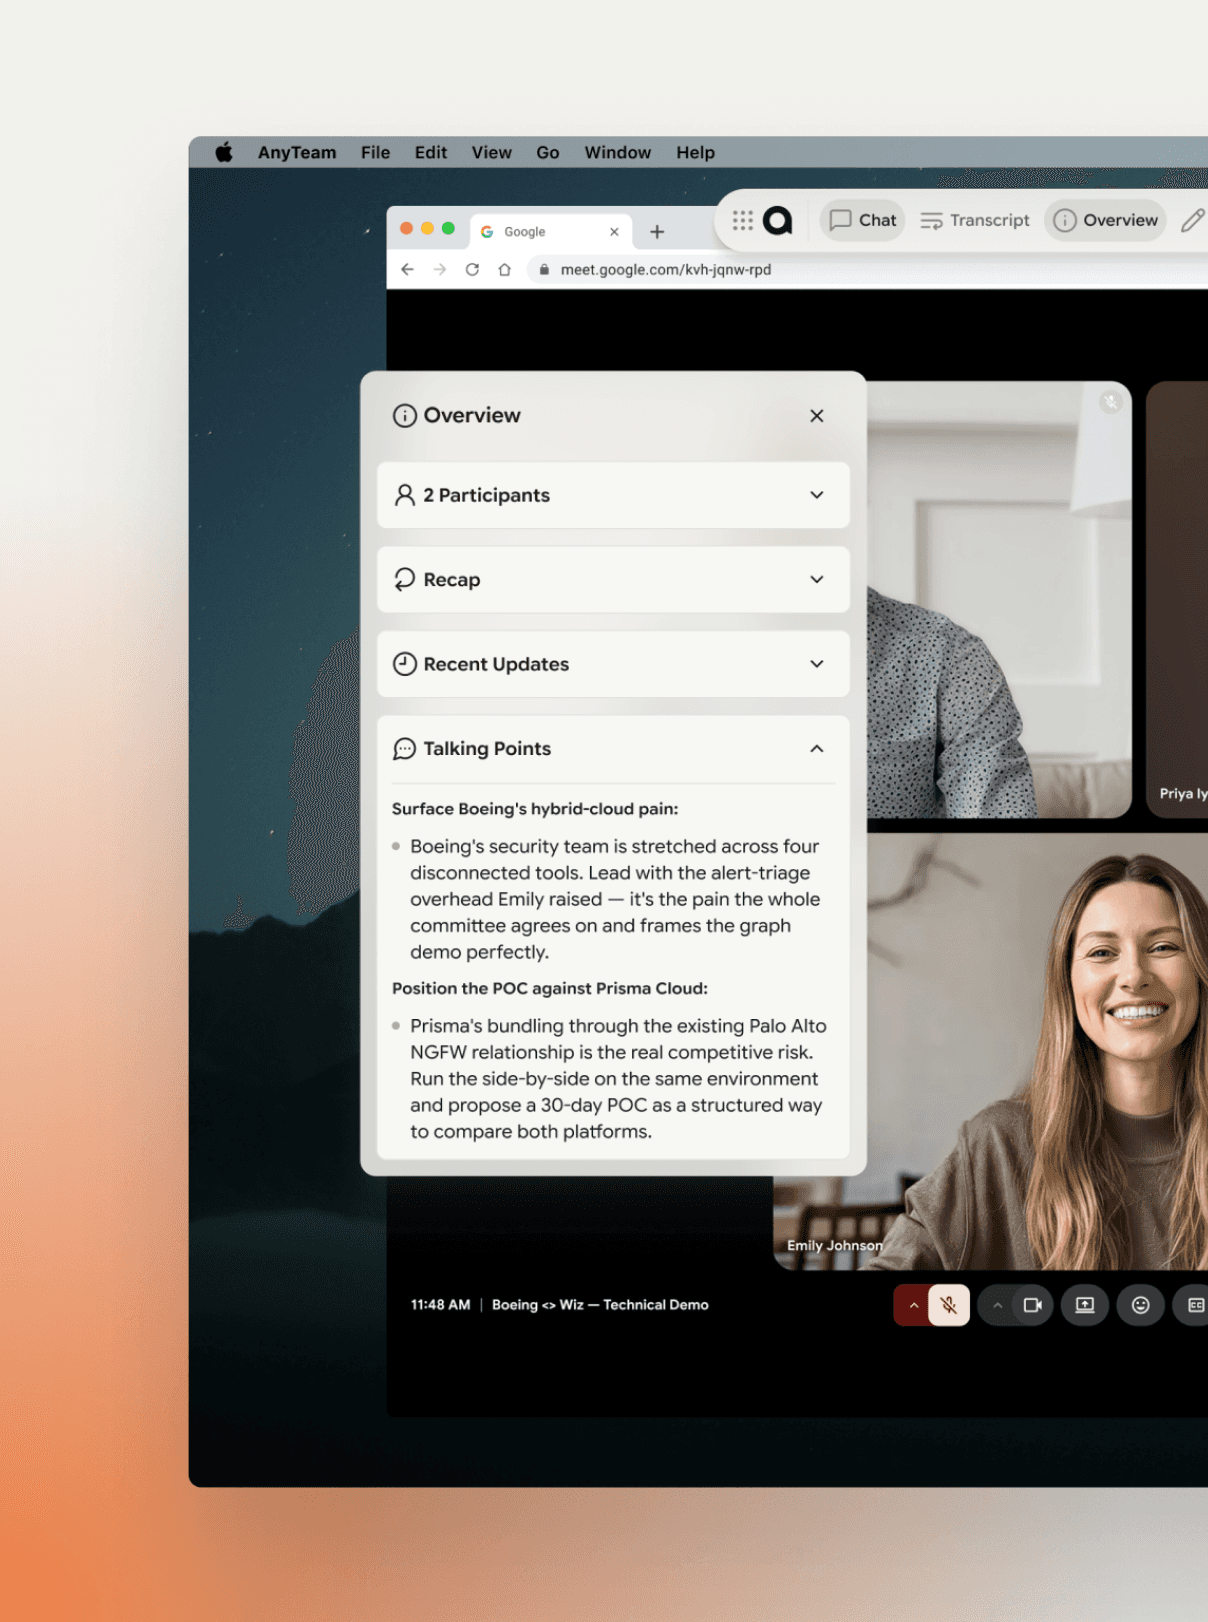Click 'Boeing <> Wiz — Technical Demo' title
The width and height of the screenshot is (1208, 1622).
point(600,1305)
